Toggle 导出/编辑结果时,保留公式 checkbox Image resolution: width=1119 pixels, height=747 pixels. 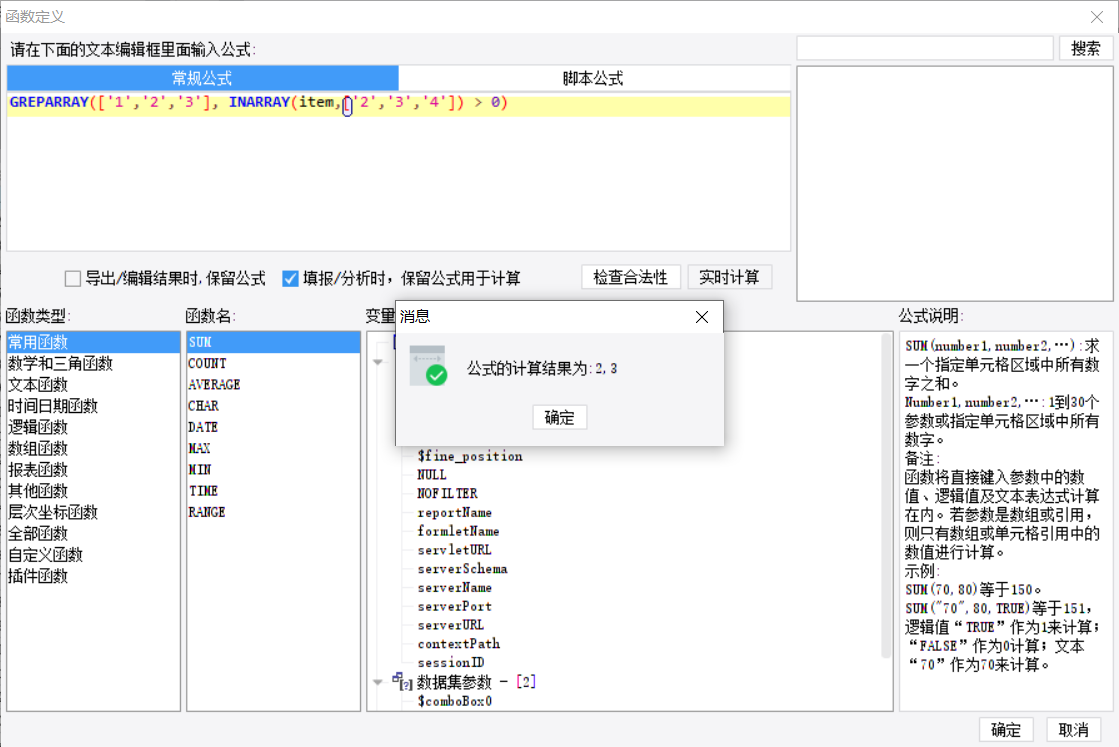point(73,278)
